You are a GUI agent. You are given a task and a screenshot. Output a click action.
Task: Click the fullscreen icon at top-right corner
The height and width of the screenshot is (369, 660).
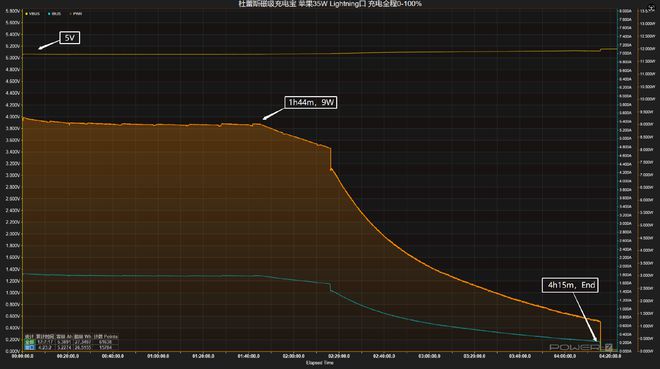tap(651, 8)
